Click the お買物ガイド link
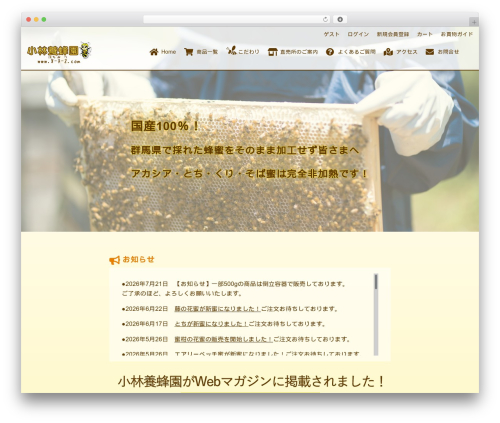This screenshot has width=500, height=423. click(x=457, y=34)
